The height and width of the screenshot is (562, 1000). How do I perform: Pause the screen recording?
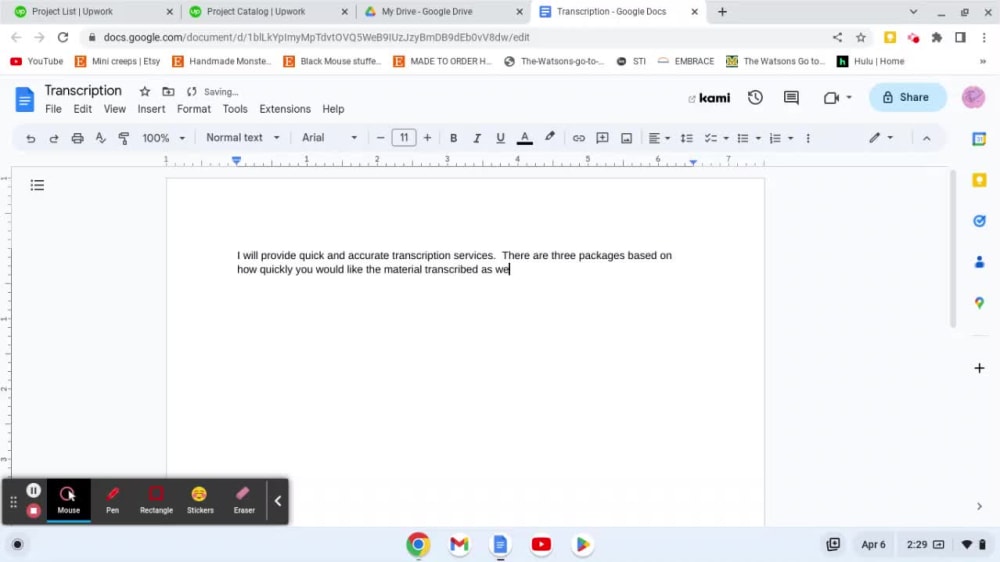click(34, 490)
